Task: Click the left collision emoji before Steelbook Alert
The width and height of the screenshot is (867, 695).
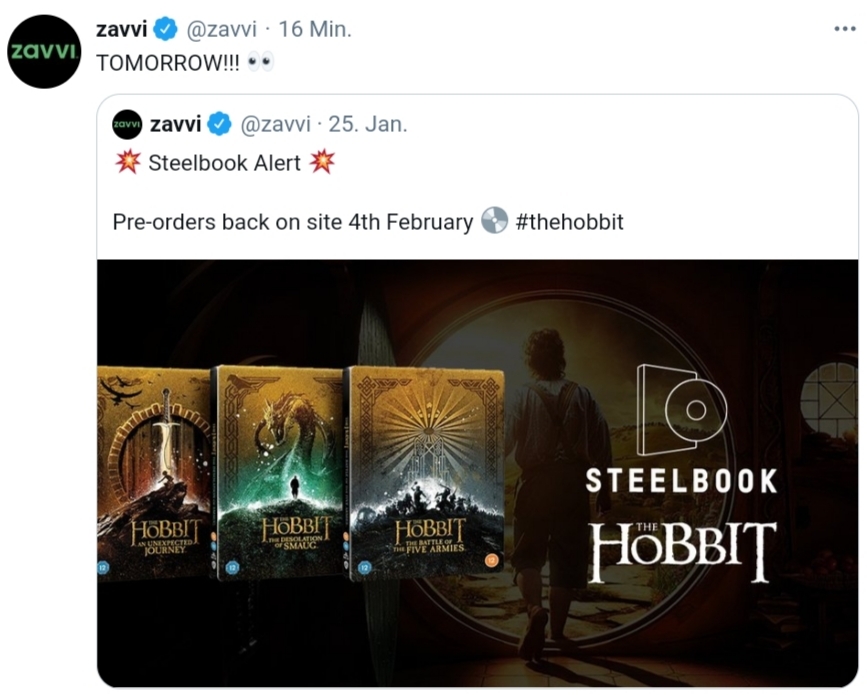Action: 128,162
